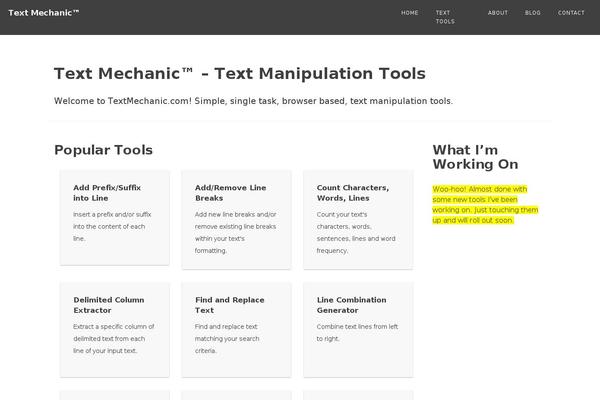Click the What I'm Working On heading

tap(475, 157)
